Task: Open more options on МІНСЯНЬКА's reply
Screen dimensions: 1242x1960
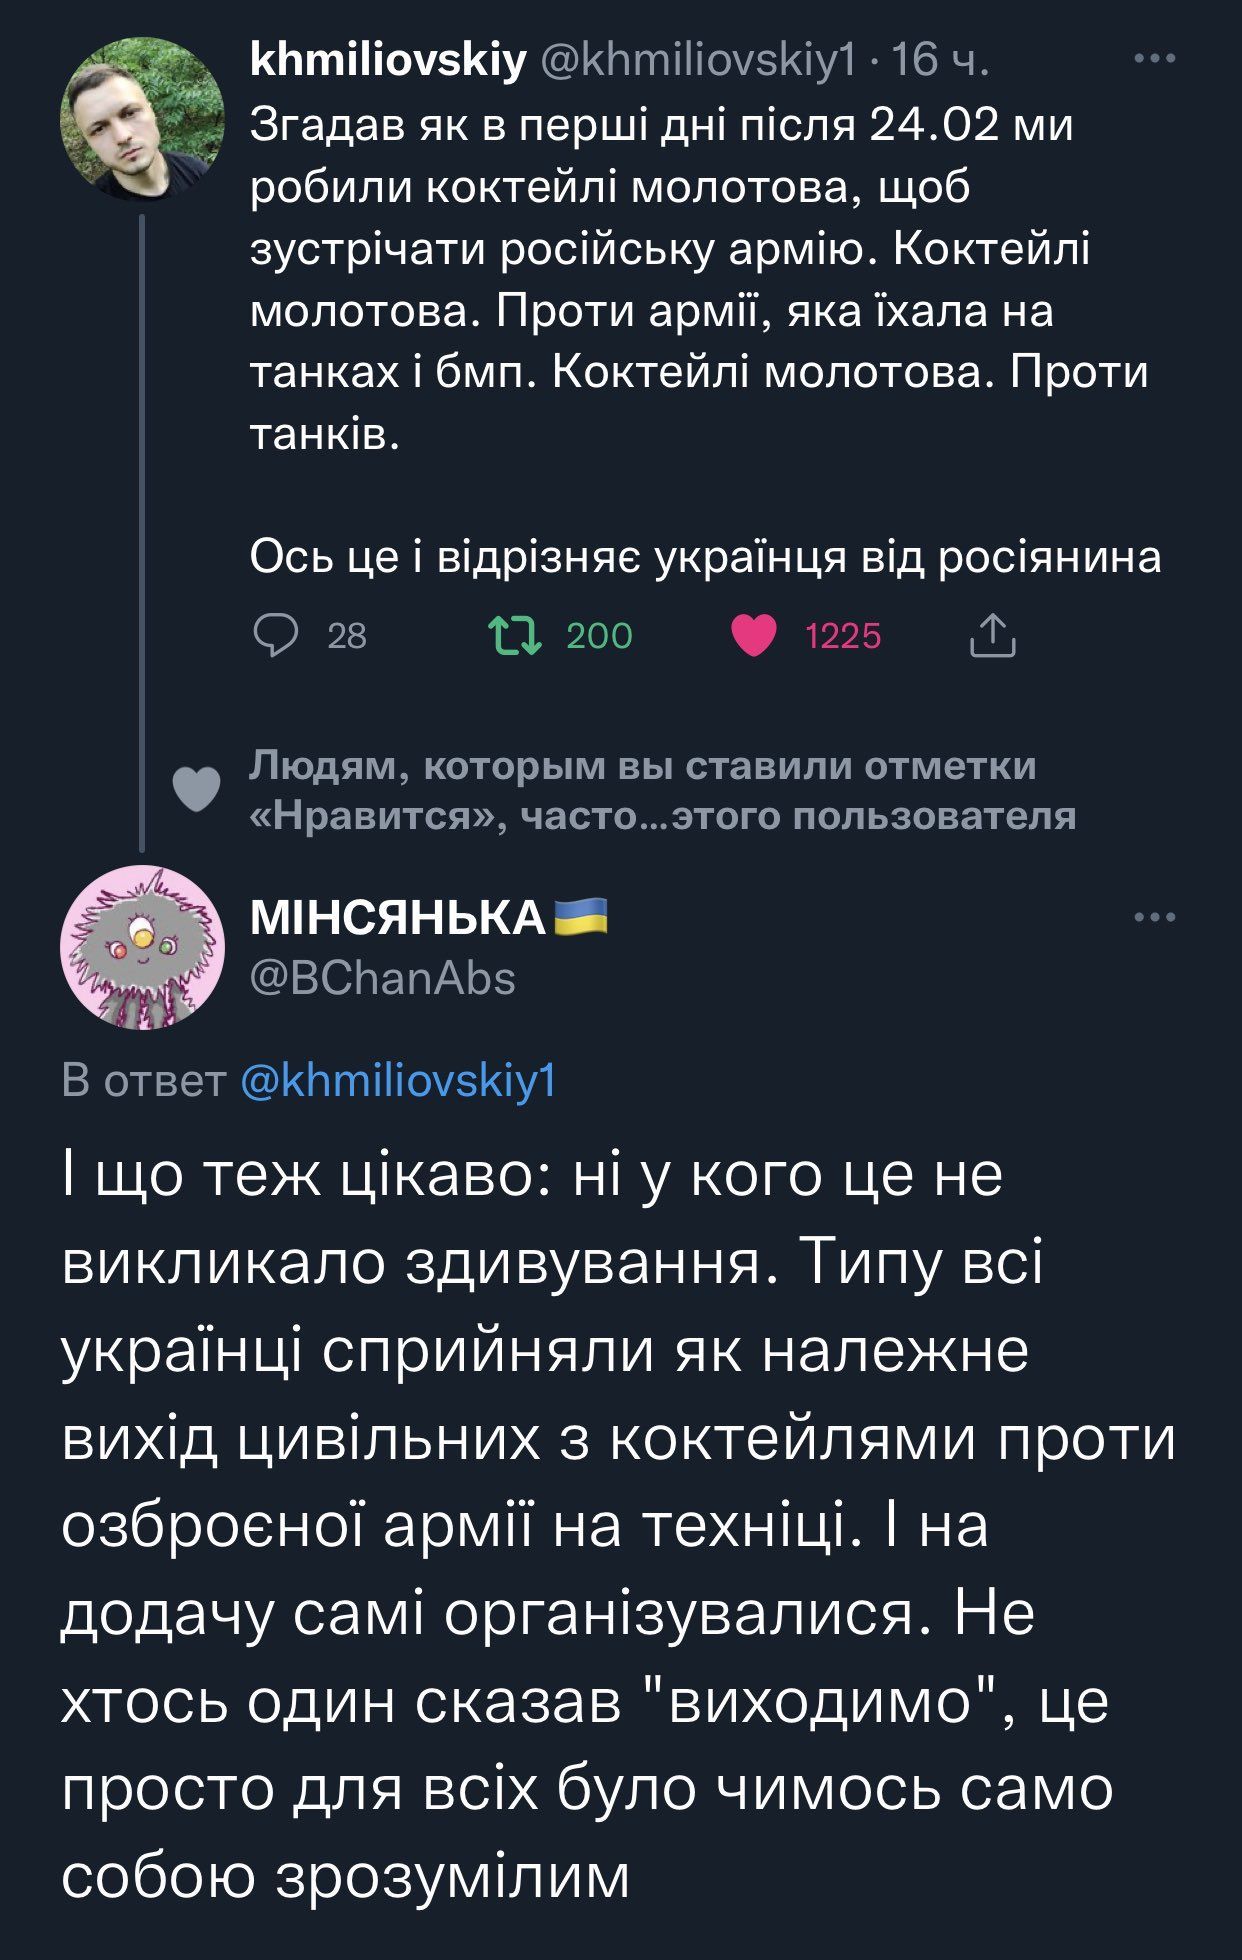Action: coord(1155,917)
